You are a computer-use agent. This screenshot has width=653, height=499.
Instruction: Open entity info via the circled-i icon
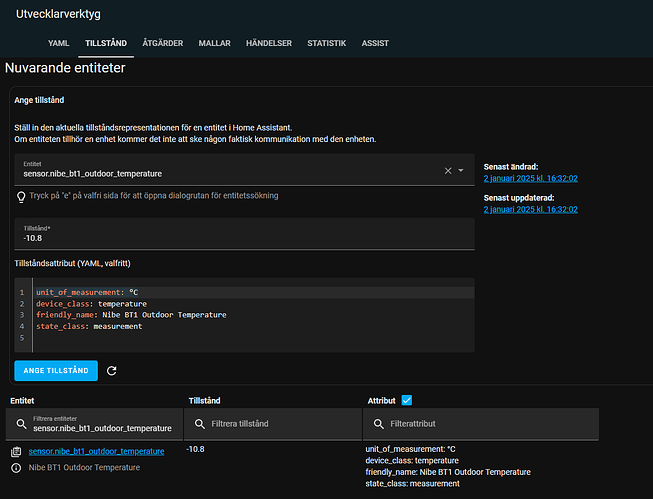tap(16, 467)
